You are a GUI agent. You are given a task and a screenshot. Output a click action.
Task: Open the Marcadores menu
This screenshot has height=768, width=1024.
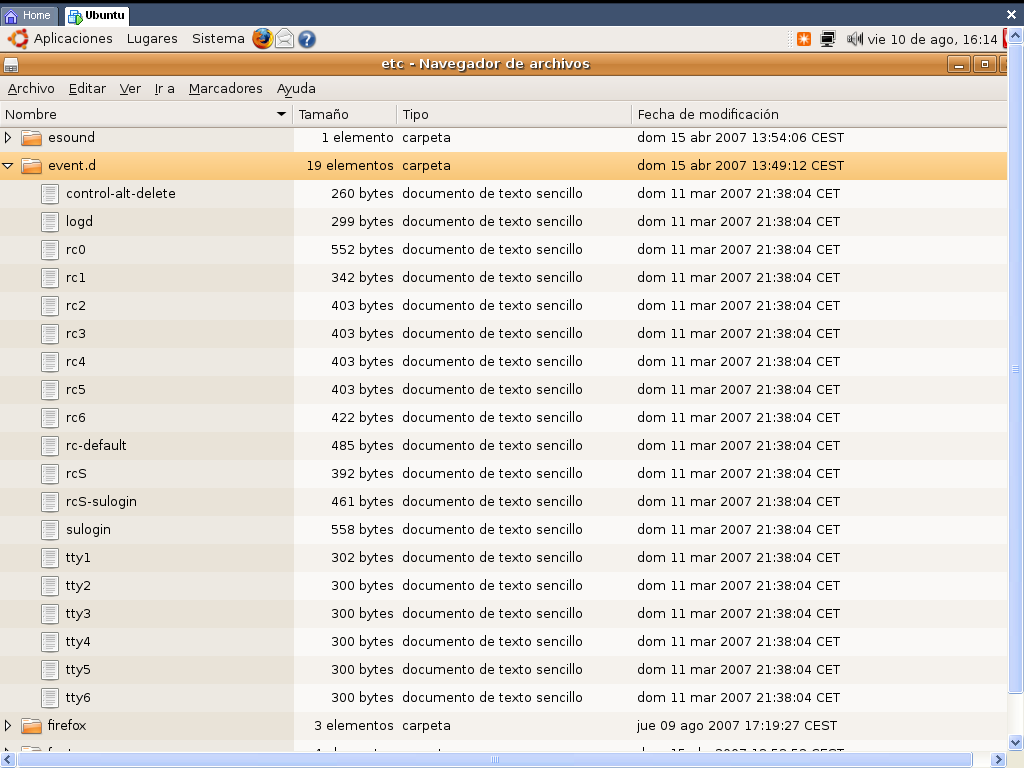click(225, 89)
